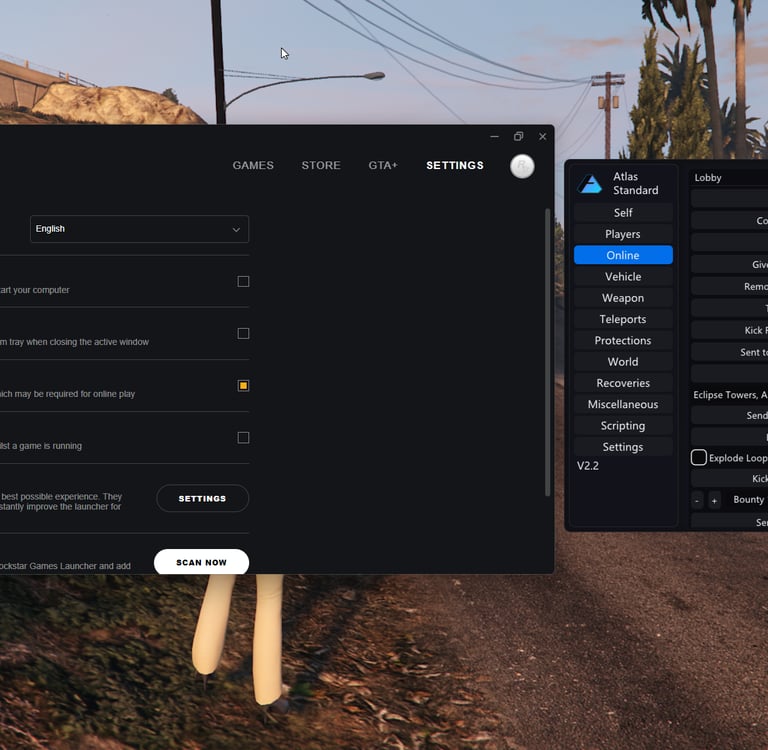Screen dimensions: 768x750
Task: Tick the whilst a game is running checkbox
Action: pos(243,437)
